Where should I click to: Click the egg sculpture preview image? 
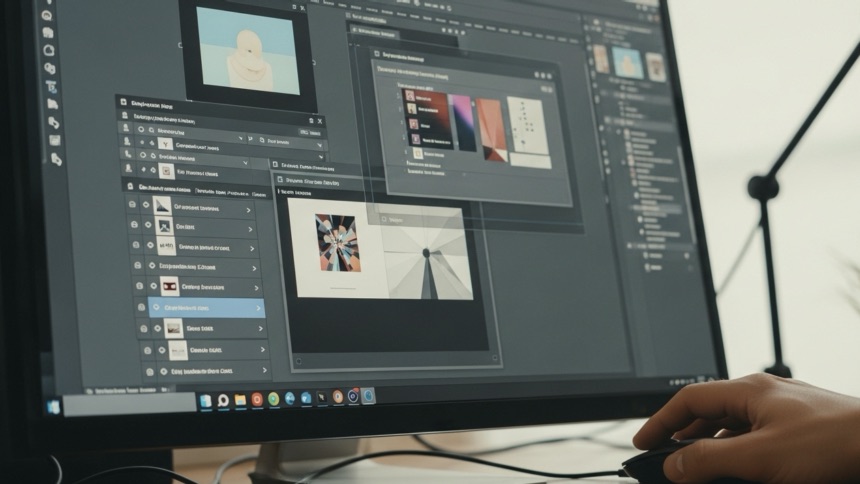(248, 51)
